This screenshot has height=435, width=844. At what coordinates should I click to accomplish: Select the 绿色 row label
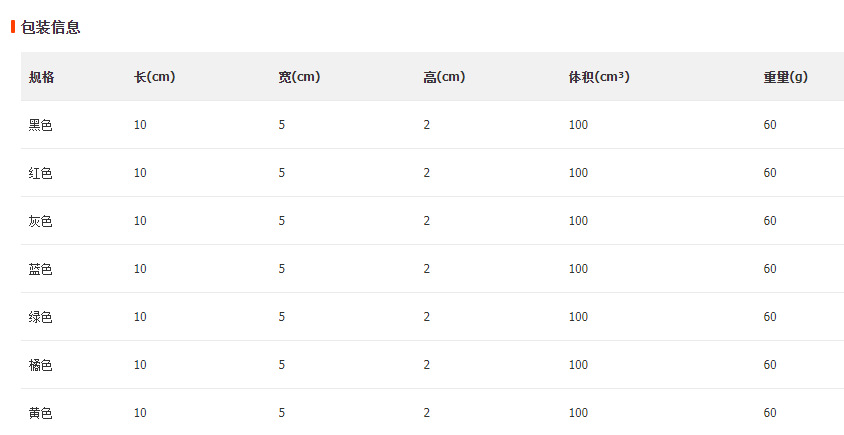point(40,317)
